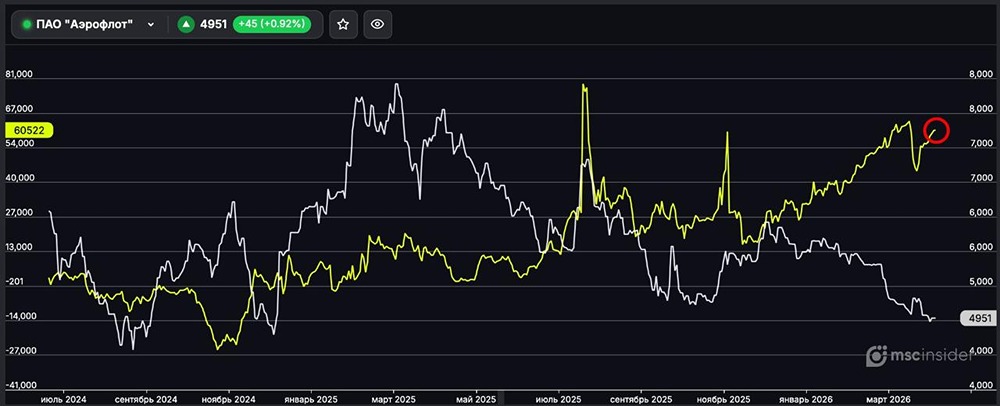Click the -27,000 left axis value
Screen dimensions: 1000x406
pos(20,351)
